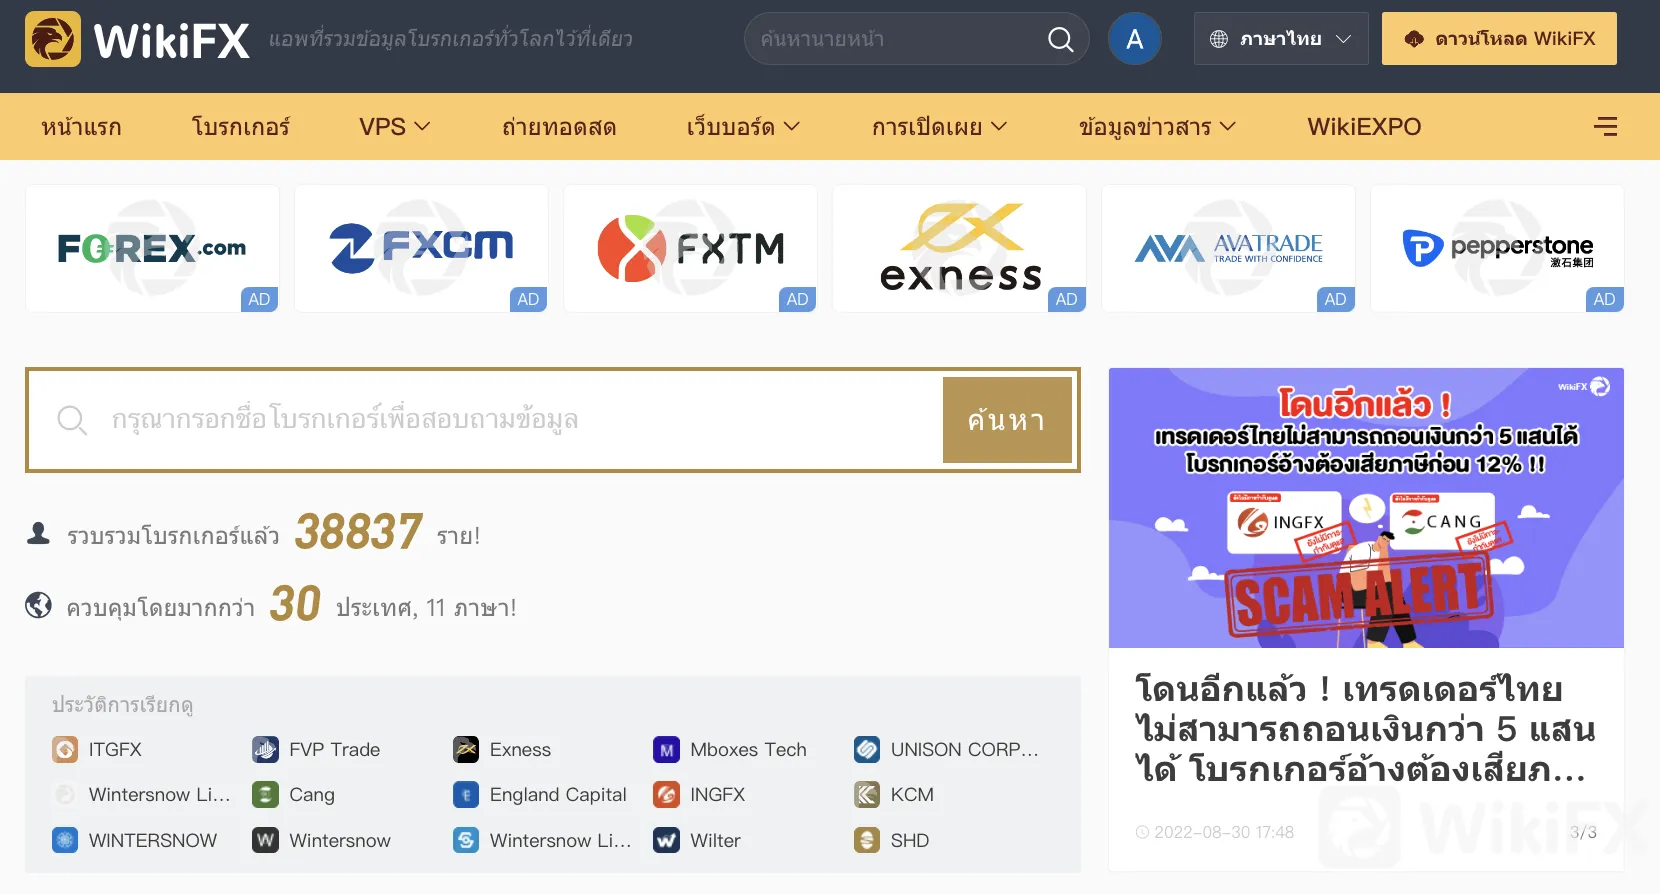Expand the เว็บบอร์ด dropdown menu
This screenshot has width=1660, height=894.
point(743,127)
